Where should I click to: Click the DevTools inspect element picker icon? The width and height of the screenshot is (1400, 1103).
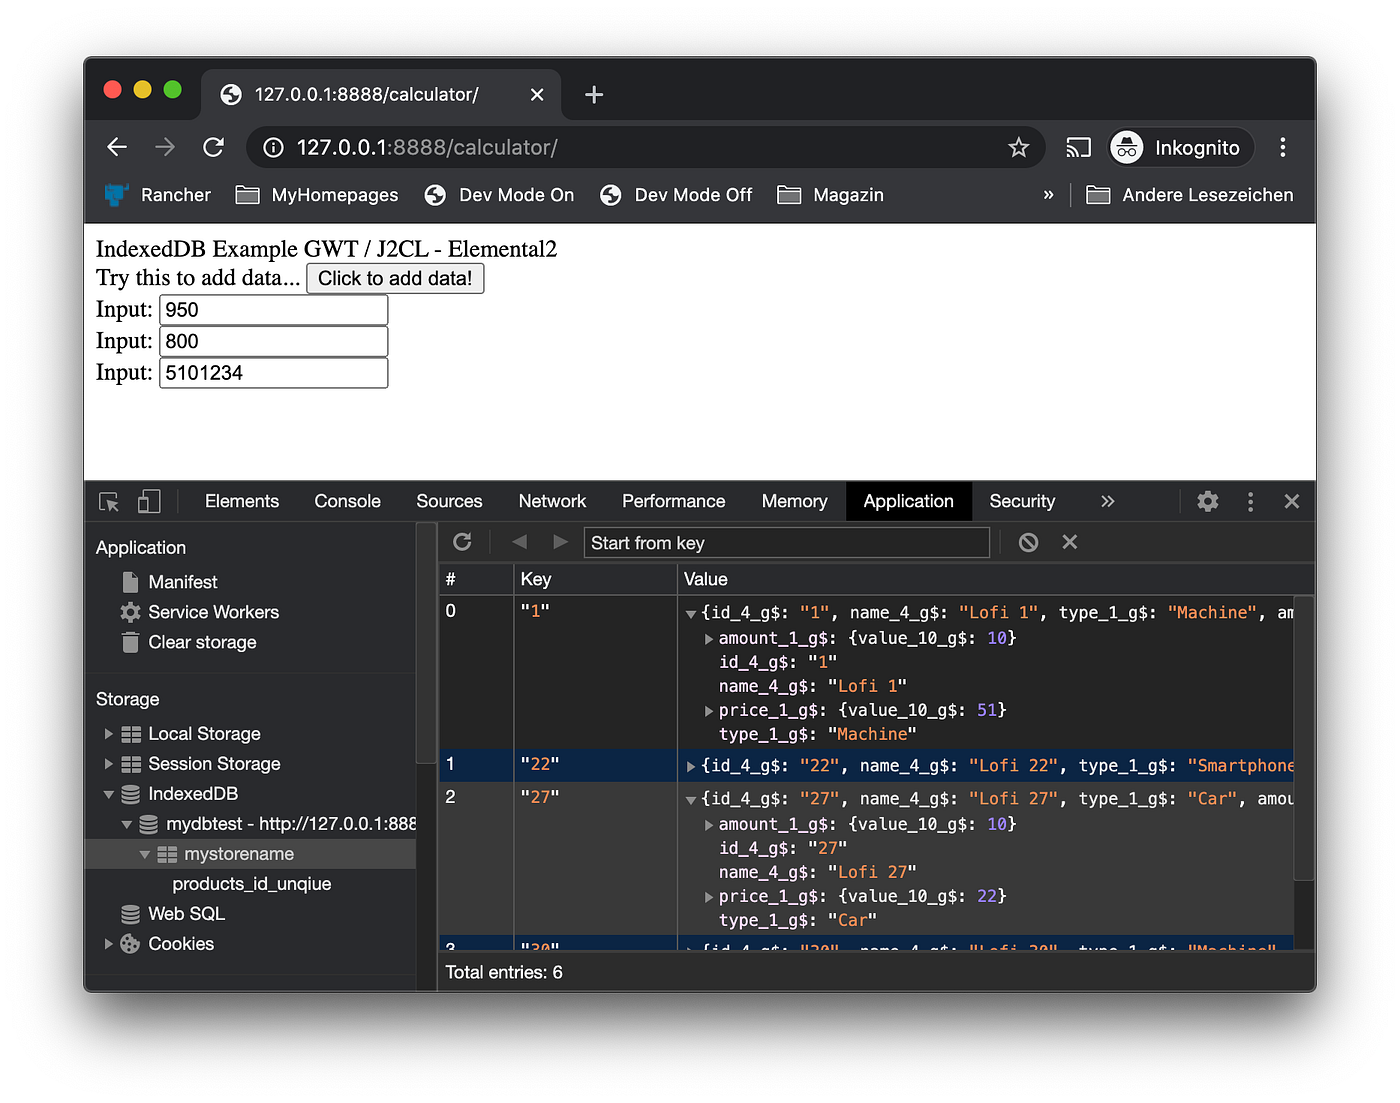click(x=109, y=502)
